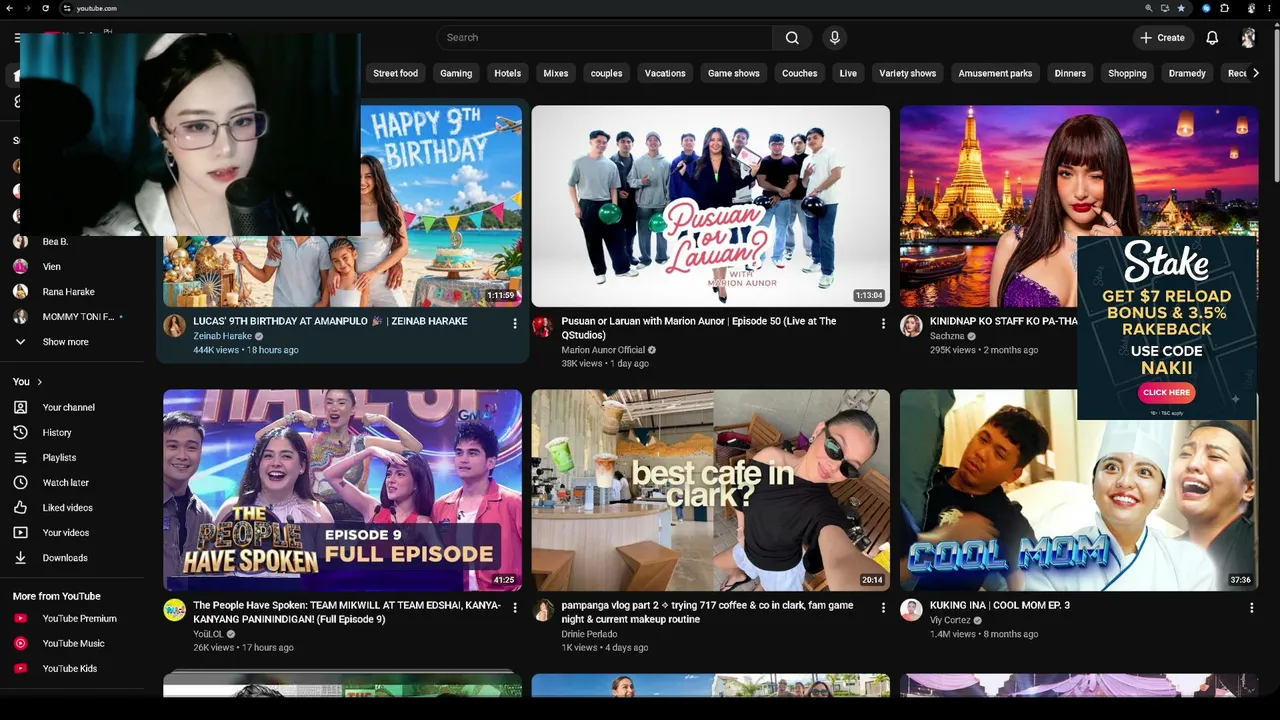The image size is (1280, 720).
Task: Focus the YouTube search box
Action: pos(604,38)
